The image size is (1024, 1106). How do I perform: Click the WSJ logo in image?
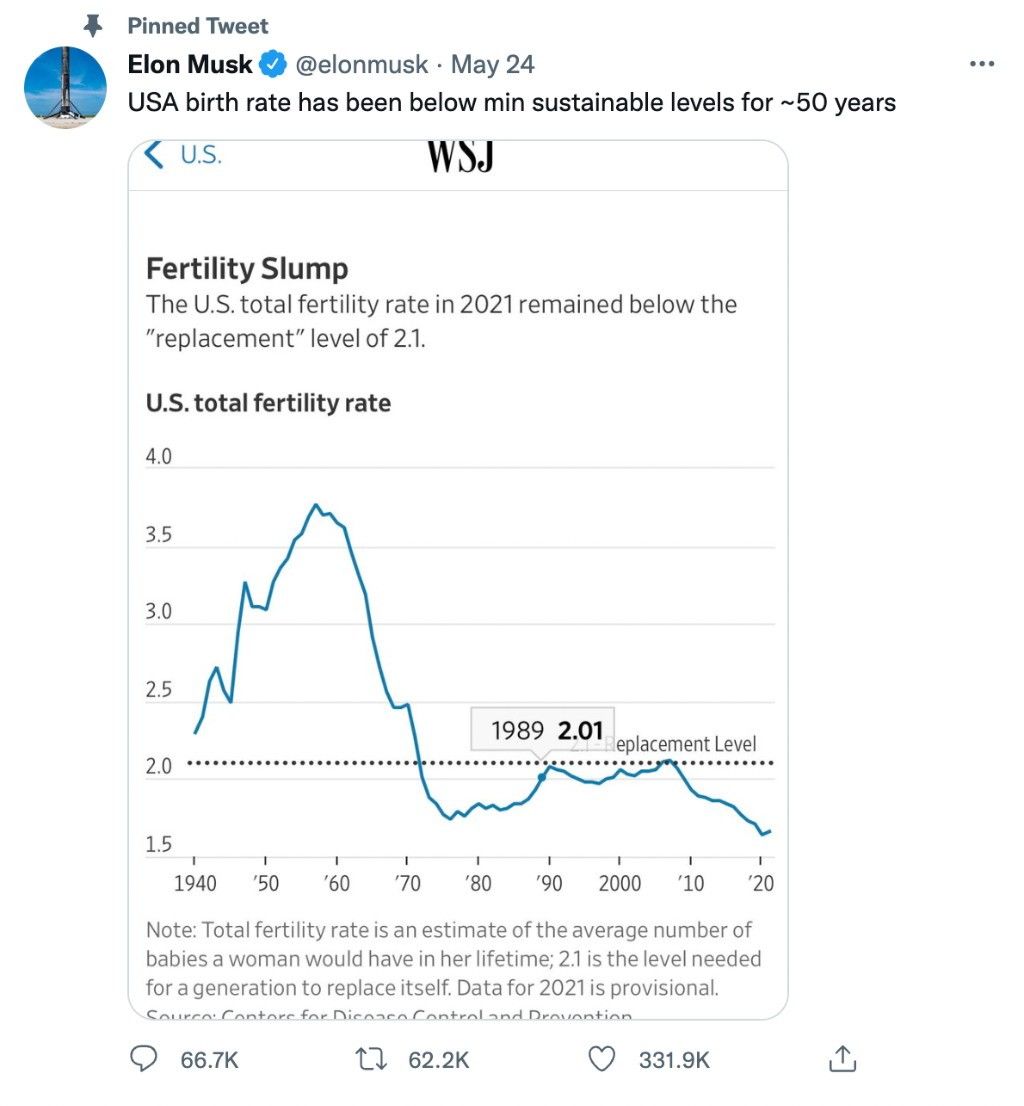point(460,157)
